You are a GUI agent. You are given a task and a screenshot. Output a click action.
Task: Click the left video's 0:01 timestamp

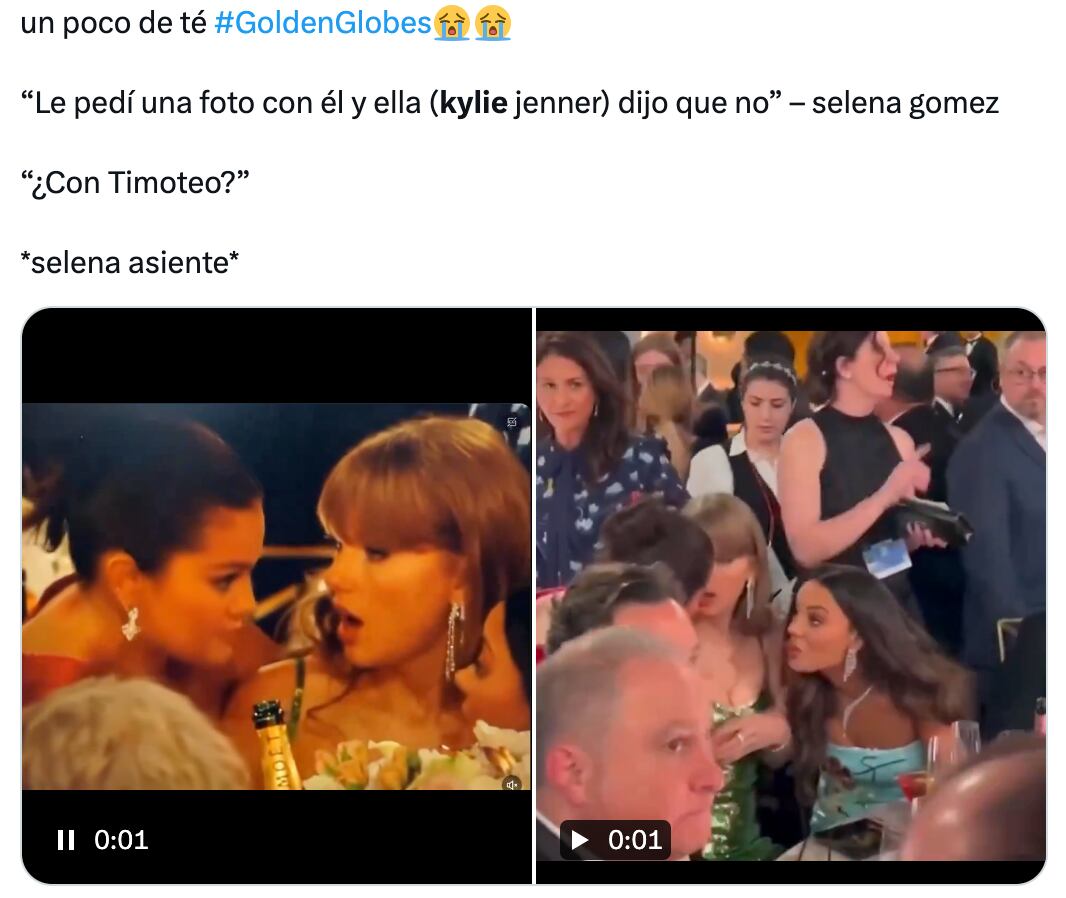tap(121, 840)
